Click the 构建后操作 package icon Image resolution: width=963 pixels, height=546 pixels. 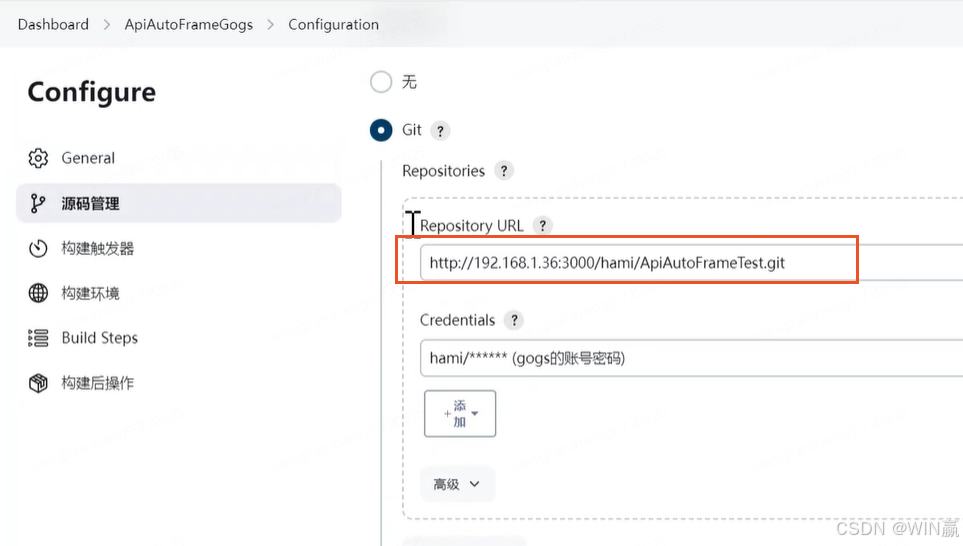(38, 383)
